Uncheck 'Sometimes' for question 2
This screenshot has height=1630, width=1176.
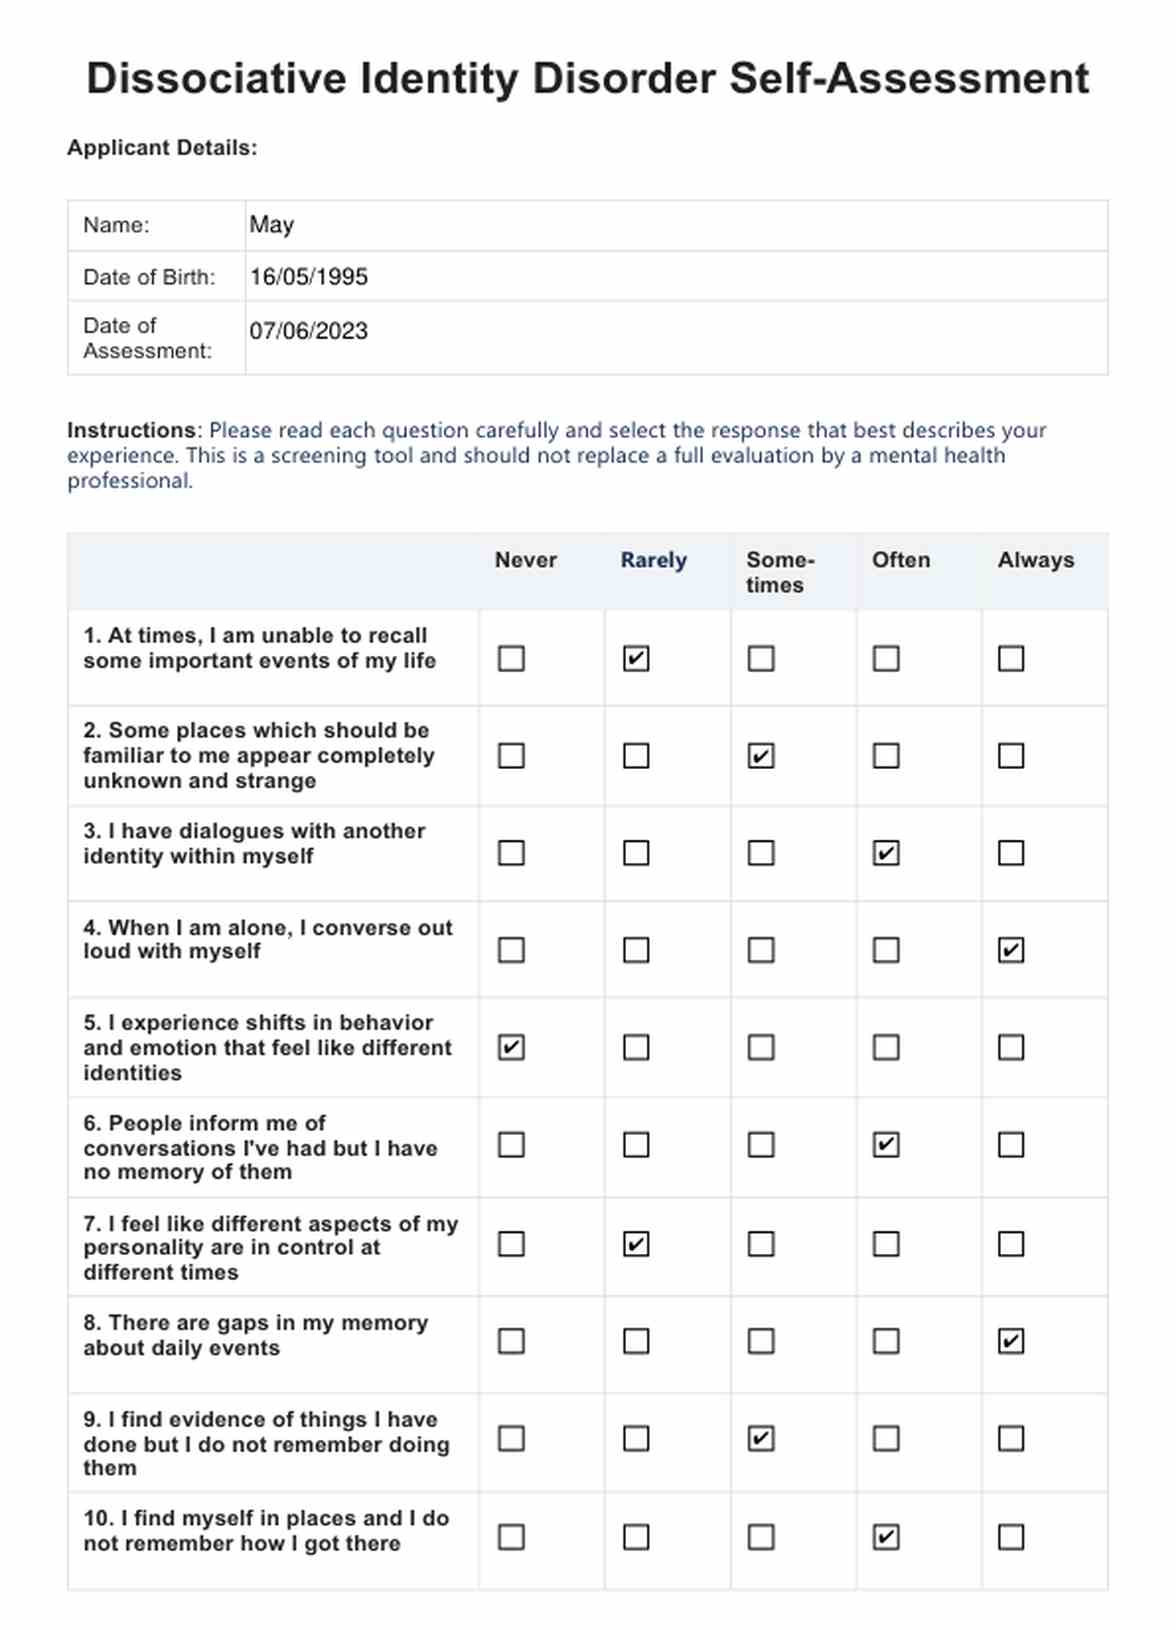[761, 755]
